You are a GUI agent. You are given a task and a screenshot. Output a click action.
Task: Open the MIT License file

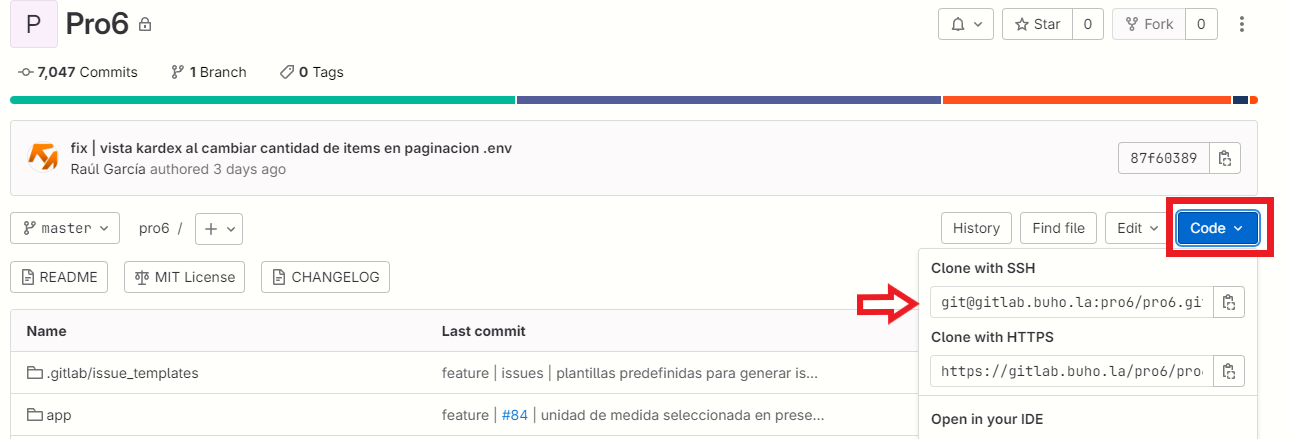click(185, 277)
